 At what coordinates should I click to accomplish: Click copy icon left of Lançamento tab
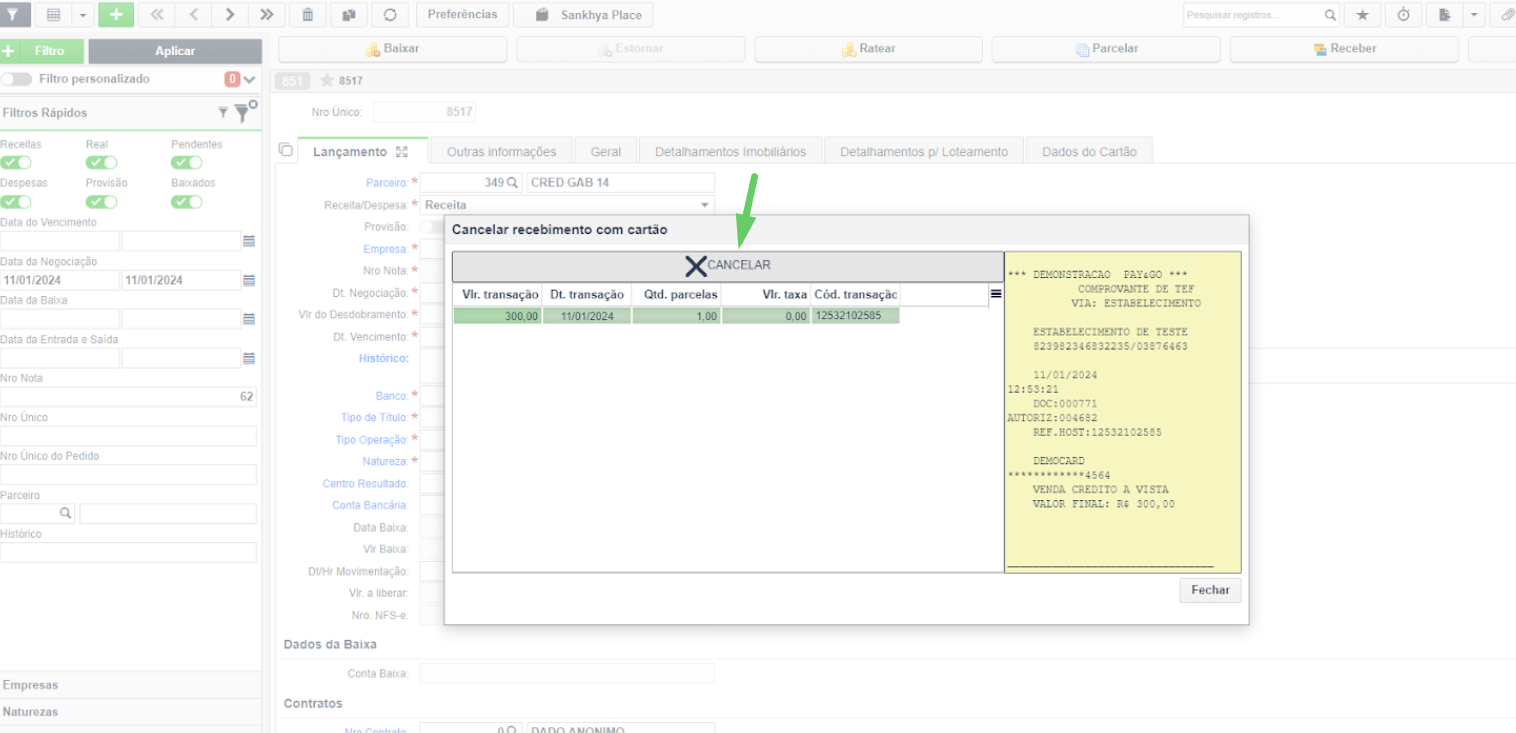[286, 150]
